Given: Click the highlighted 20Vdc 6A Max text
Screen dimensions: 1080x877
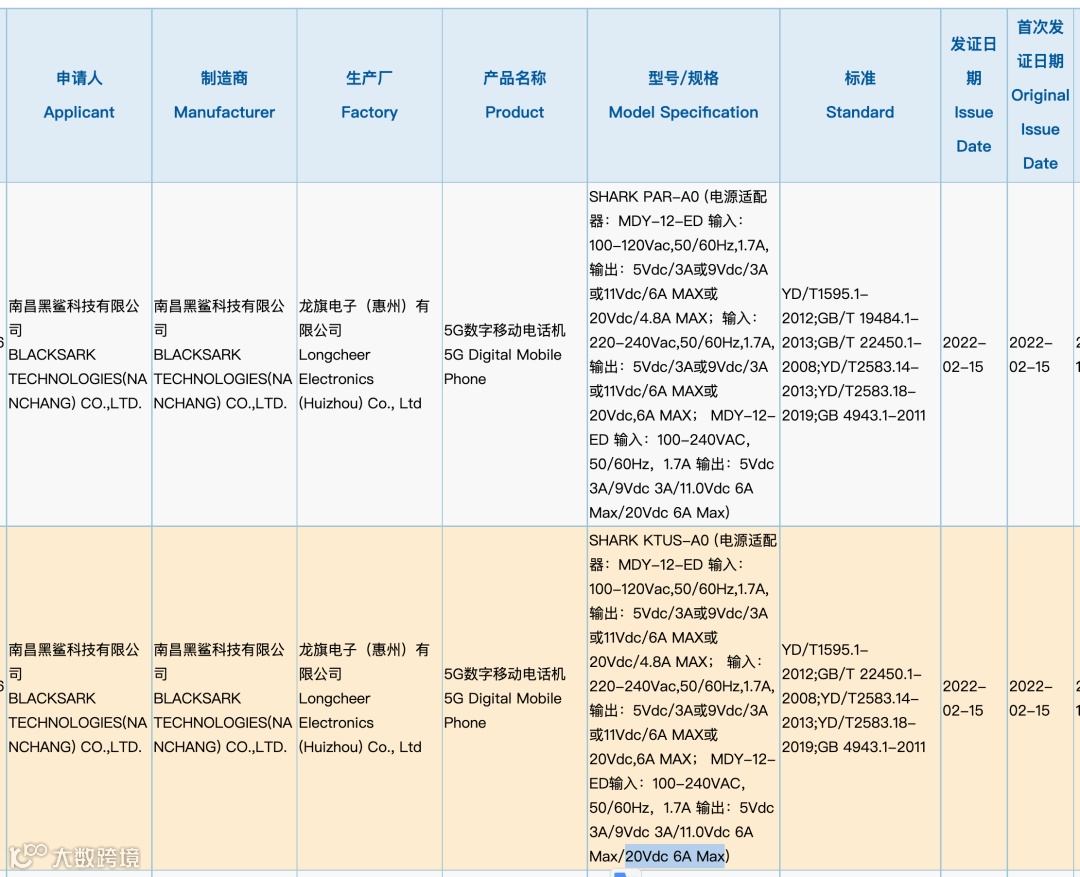Looking at the screenshot, I should point(675,856).
